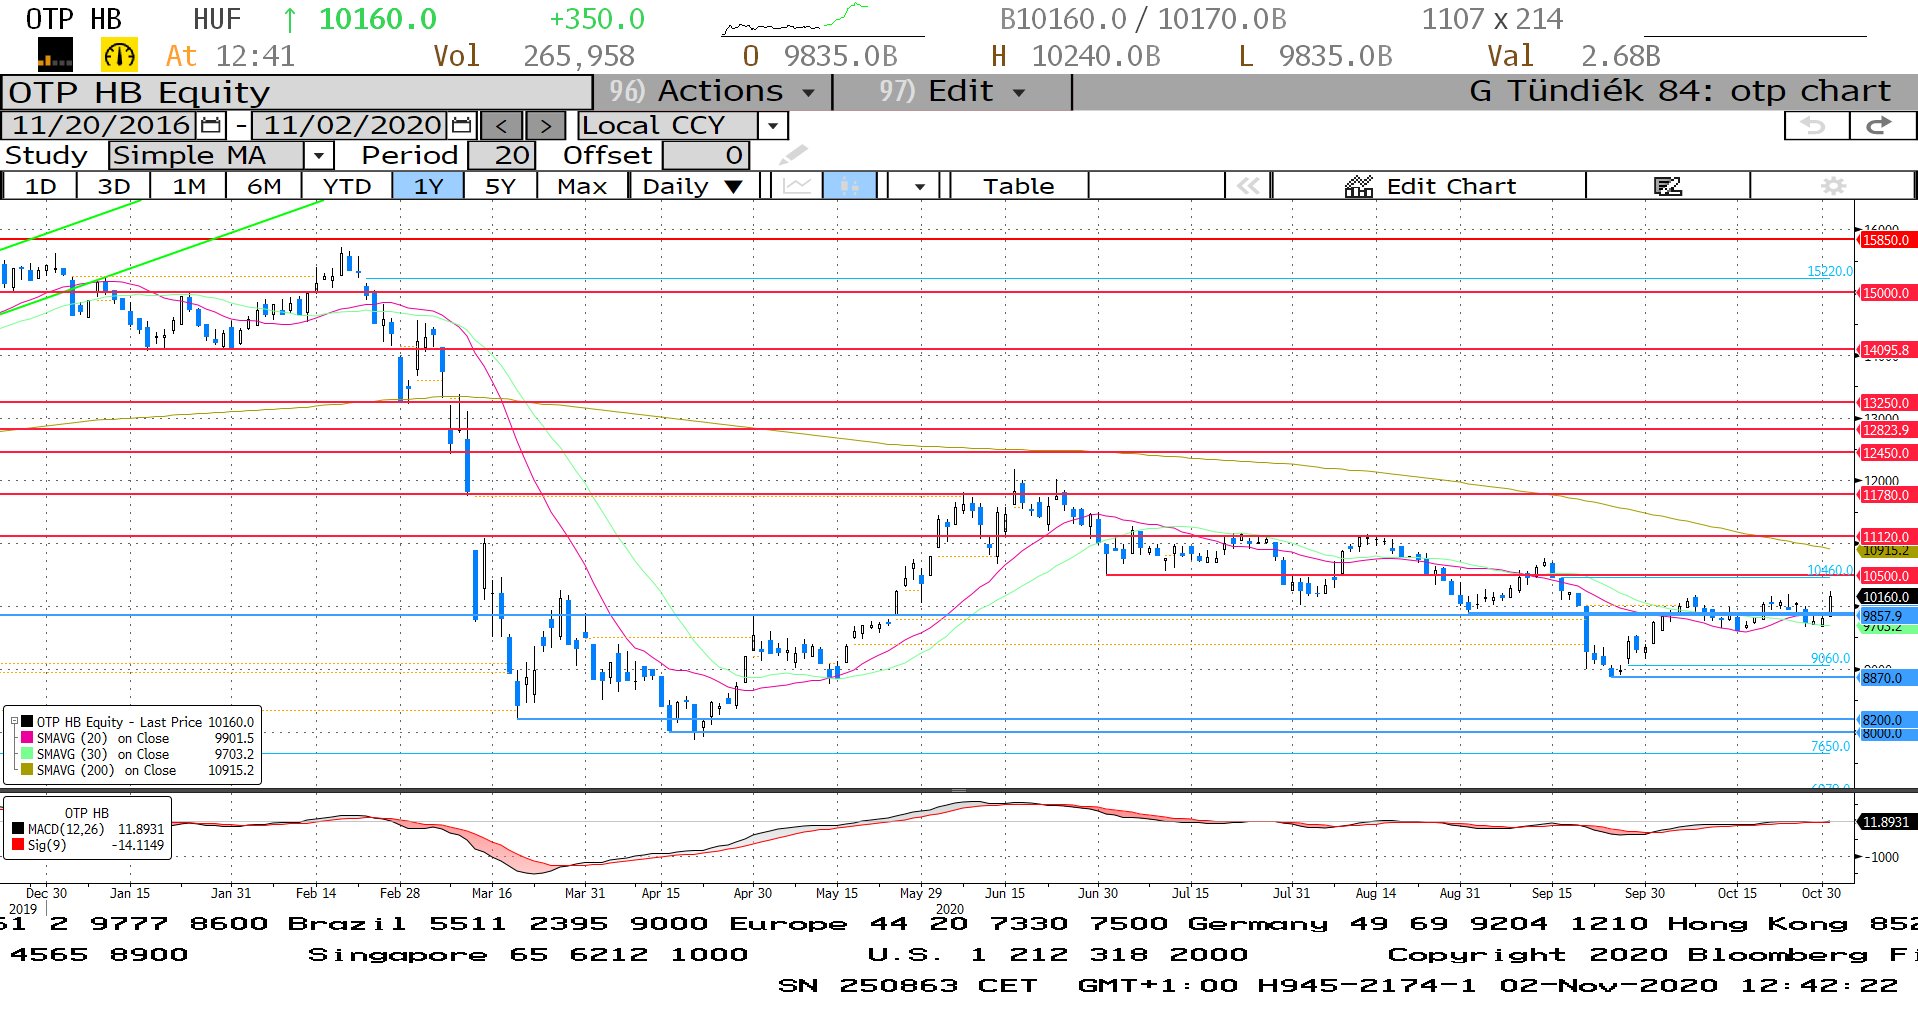1918x1025 pixels.
Task: Click the 10160.0 last price quote
Action: 378,19
